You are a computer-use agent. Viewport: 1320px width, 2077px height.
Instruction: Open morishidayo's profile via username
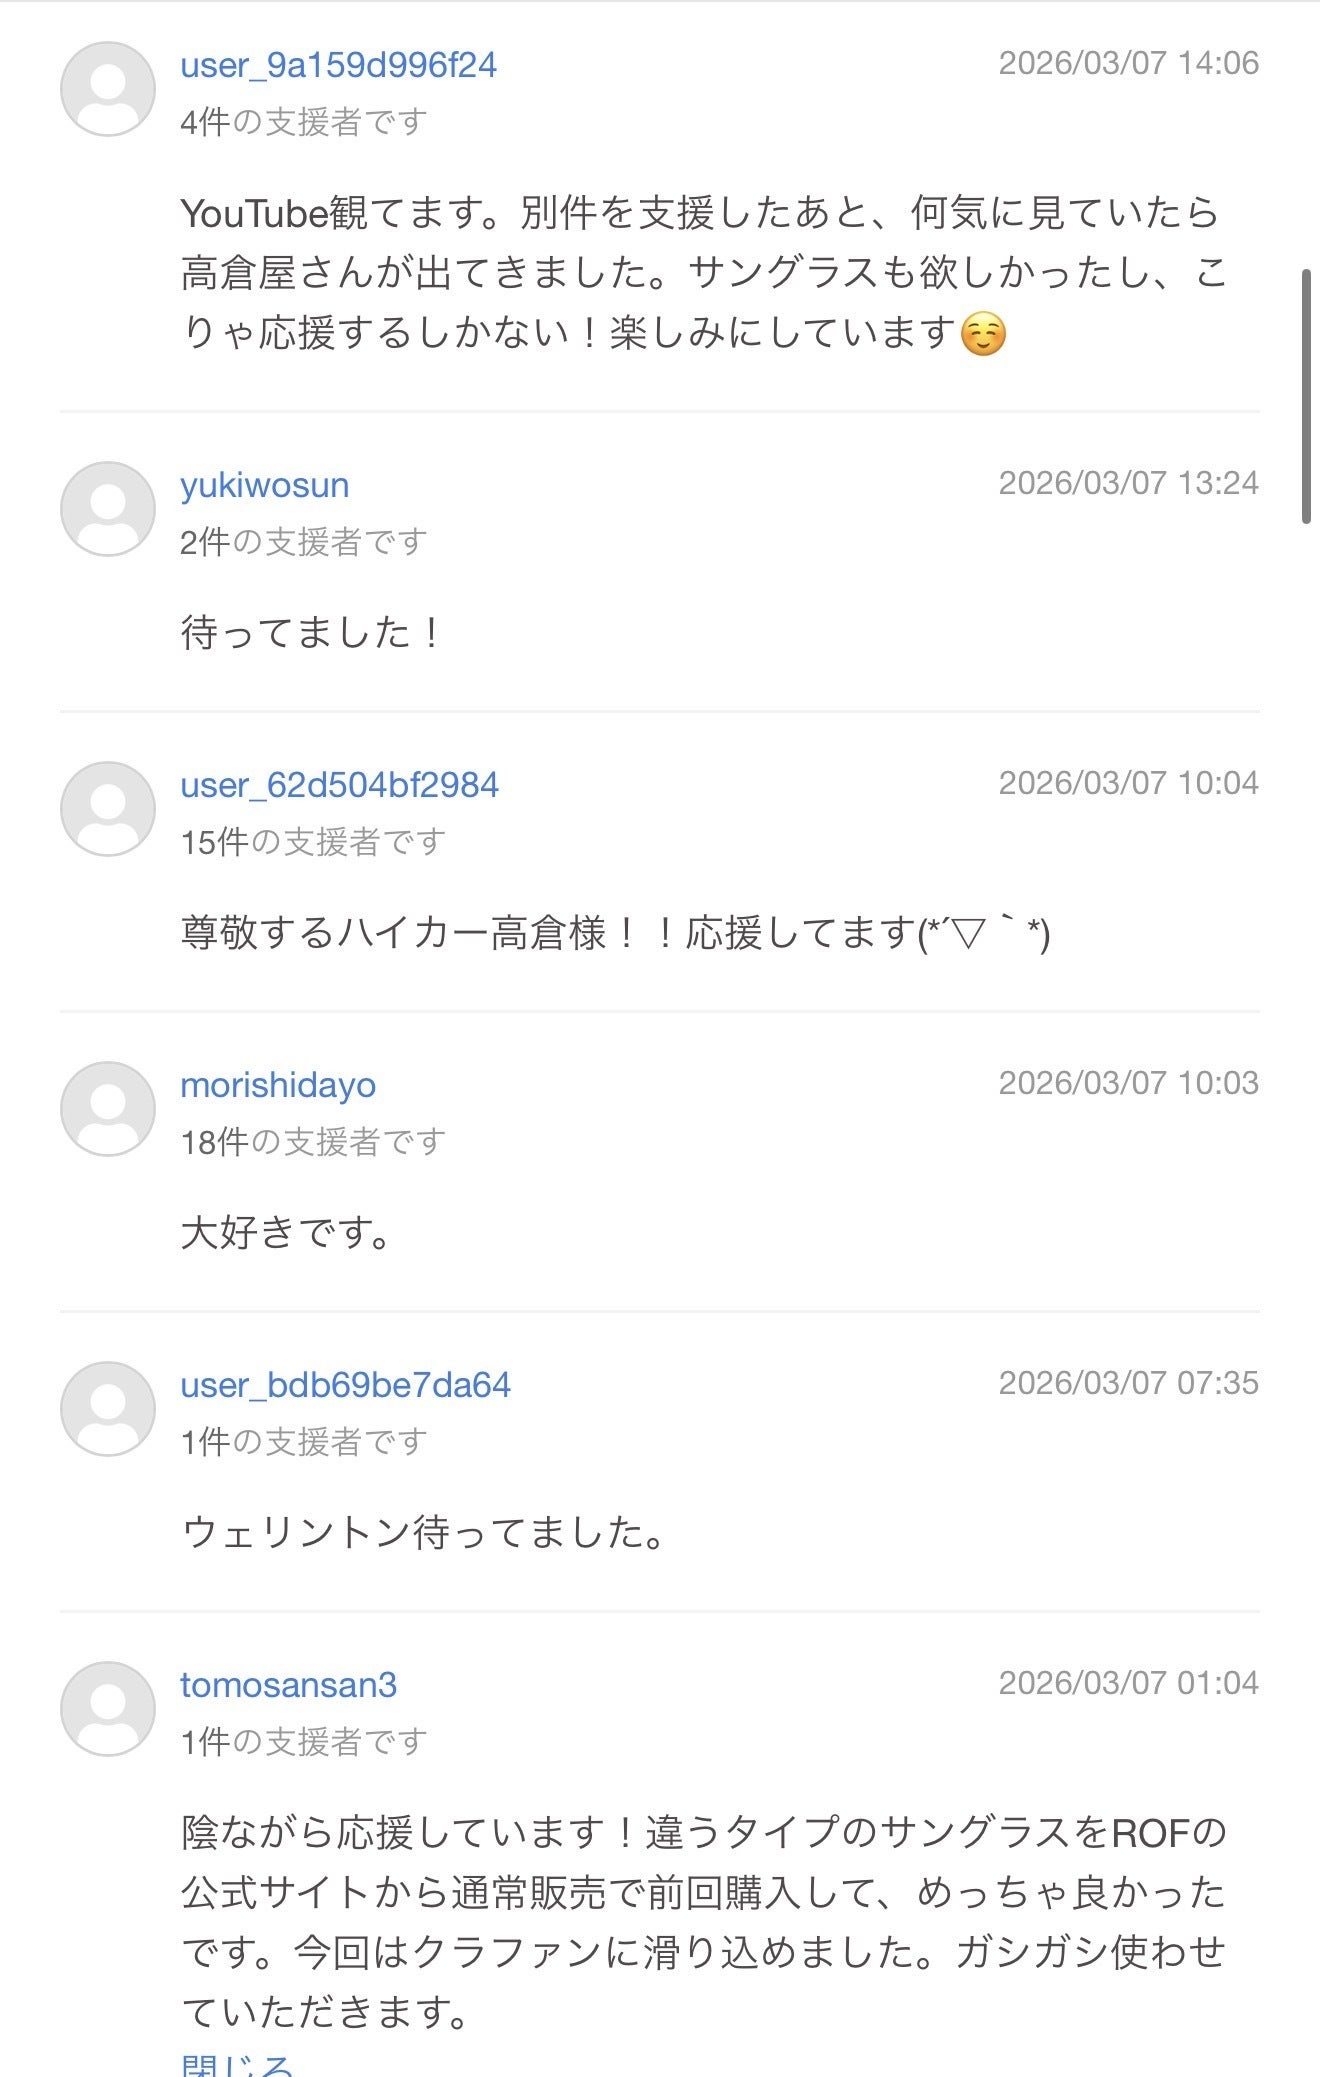[278, 1085]
